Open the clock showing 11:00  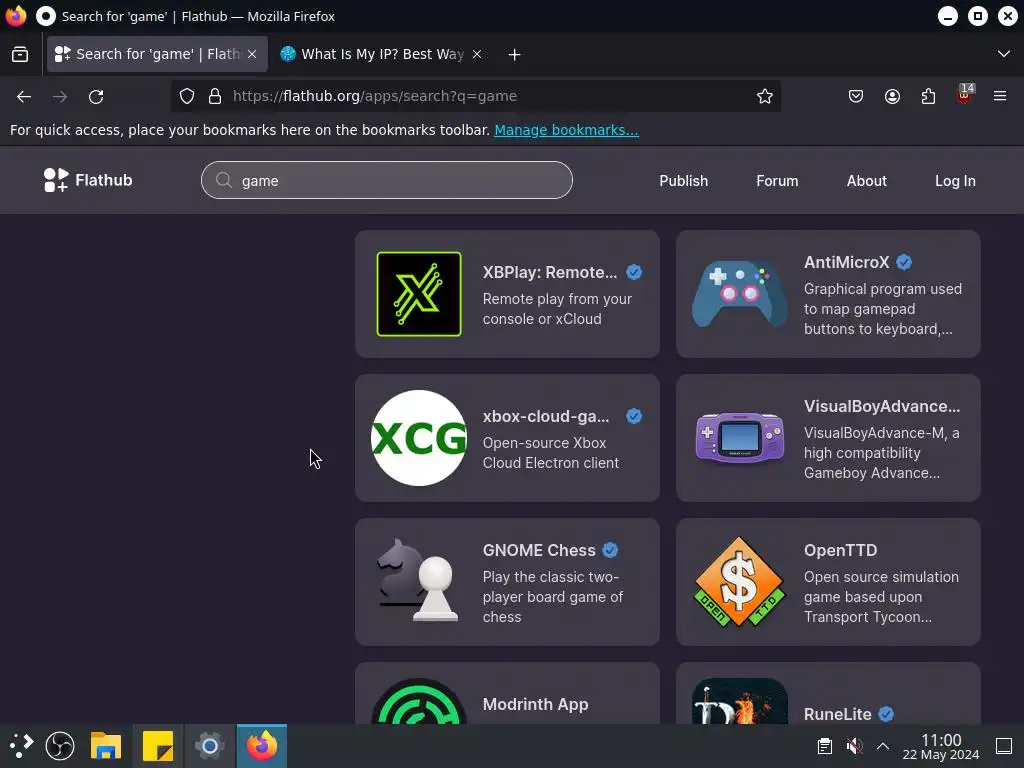[941, 746]
